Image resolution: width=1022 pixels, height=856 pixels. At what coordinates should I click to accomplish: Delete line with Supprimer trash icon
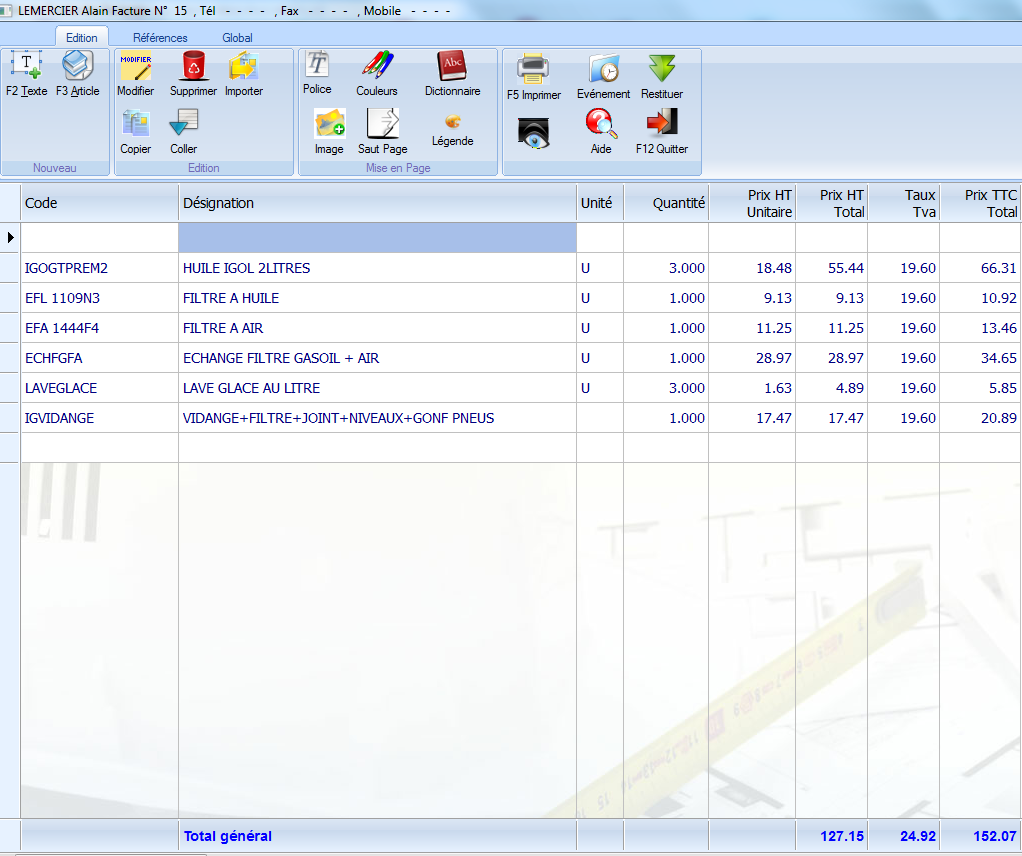coord(193,67)
